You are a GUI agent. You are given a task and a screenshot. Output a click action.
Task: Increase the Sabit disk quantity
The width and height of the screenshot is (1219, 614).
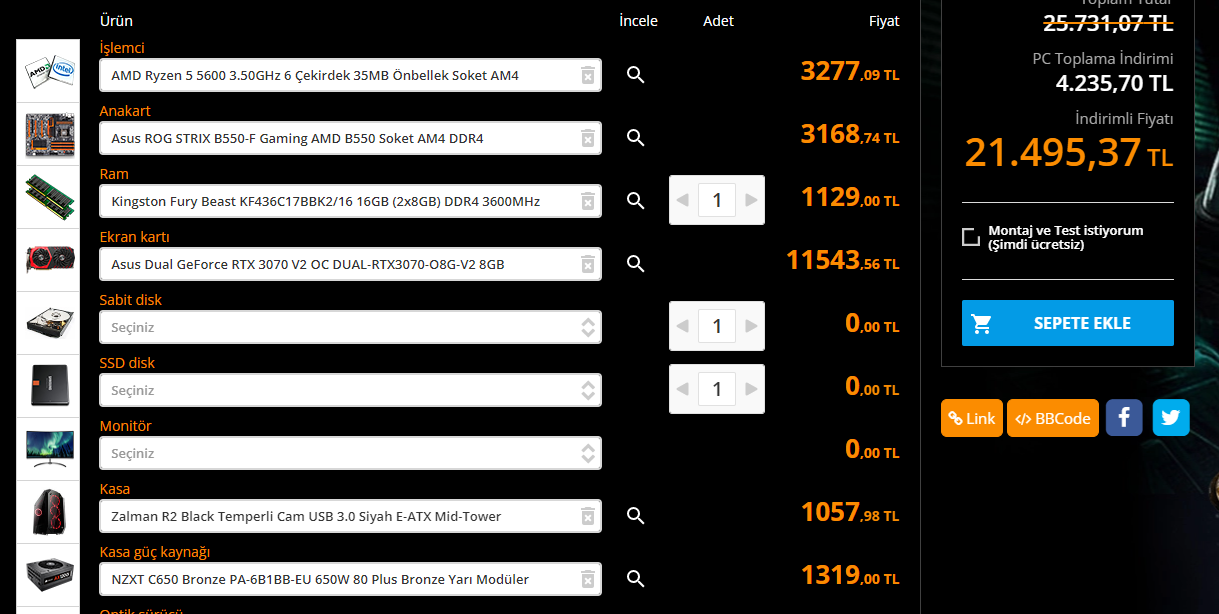click(751, 326)
